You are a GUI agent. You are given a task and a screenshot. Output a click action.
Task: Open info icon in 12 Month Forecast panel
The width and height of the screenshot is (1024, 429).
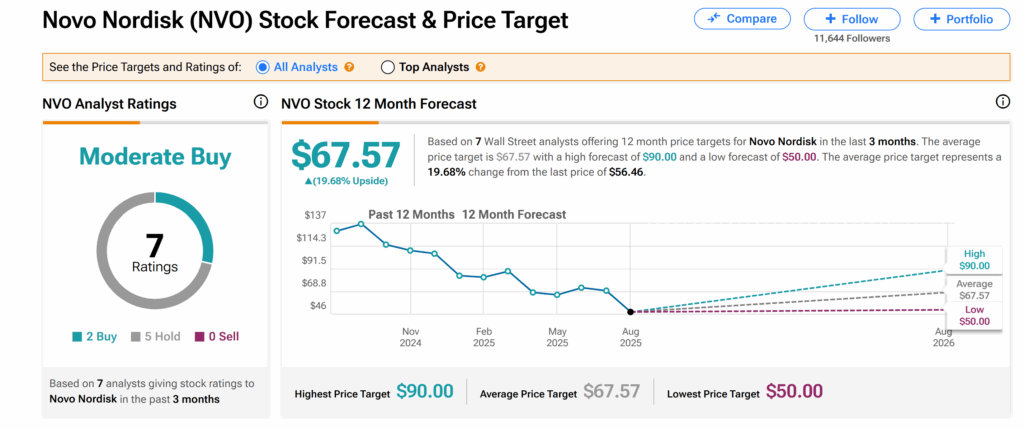(1003, 102)
